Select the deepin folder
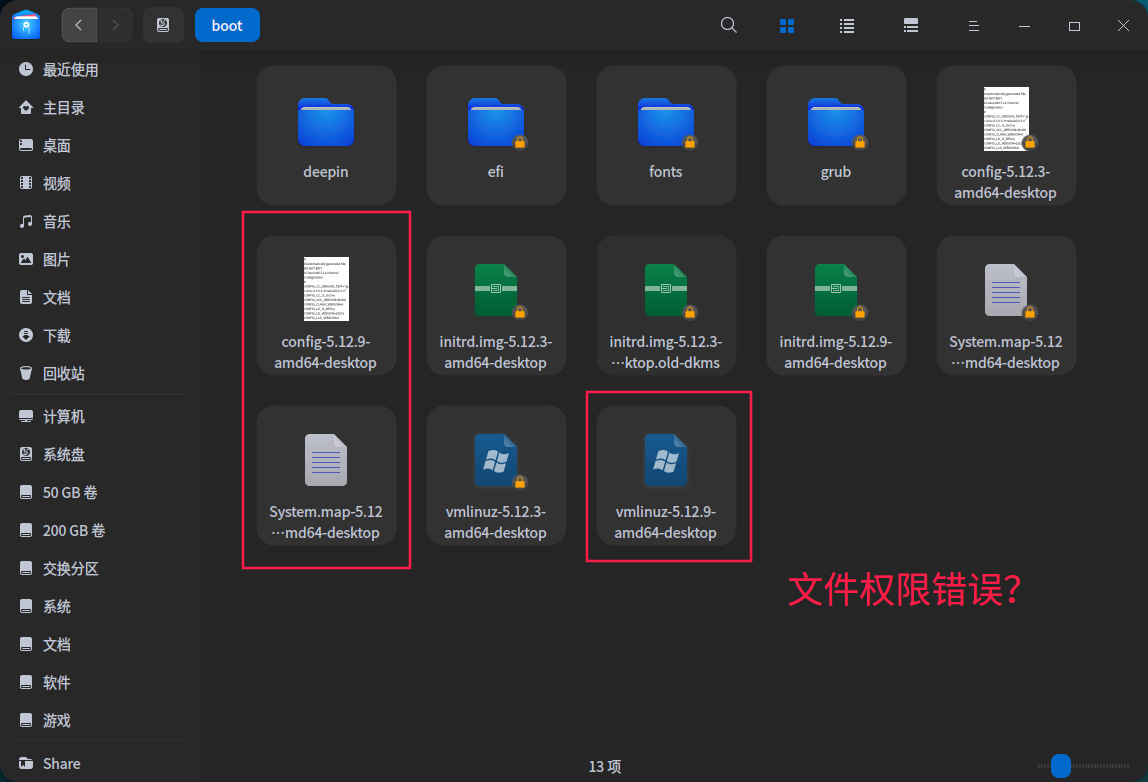1148x782 pixels. (x=326, y=135)
